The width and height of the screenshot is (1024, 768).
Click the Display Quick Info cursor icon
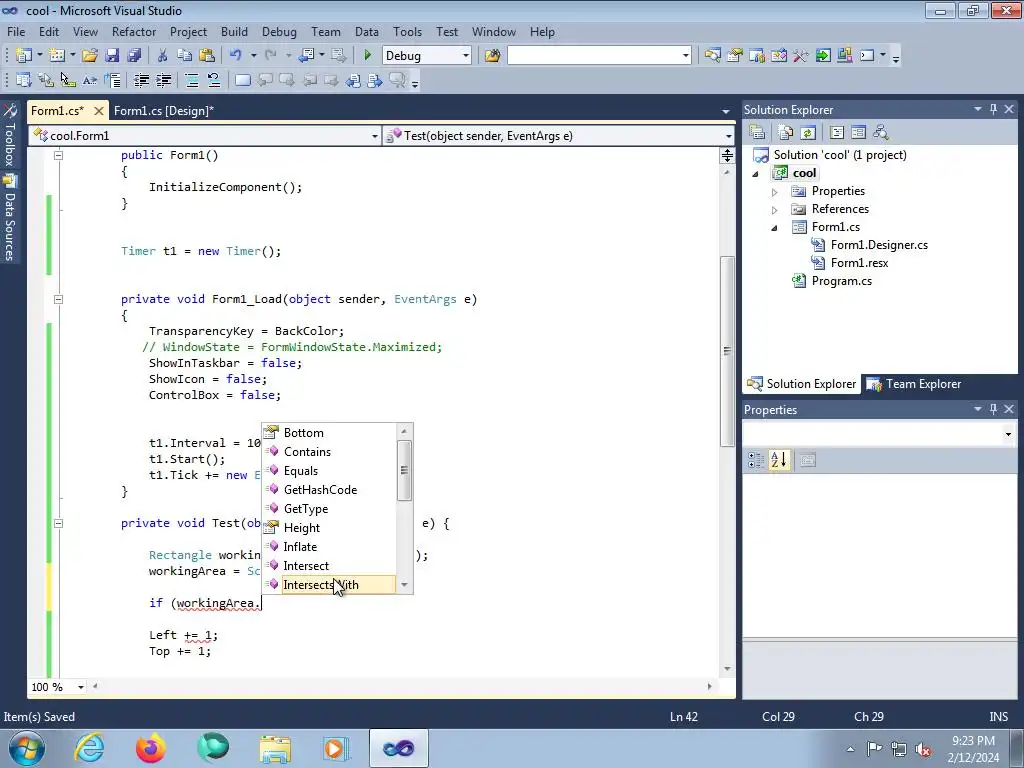pos(67,80)
